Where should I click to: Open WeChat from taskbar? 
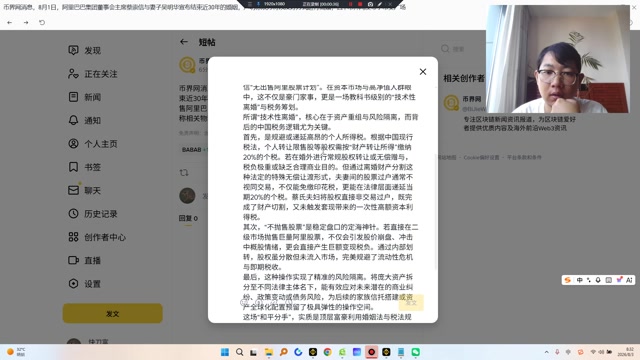[x=416, y=352]
